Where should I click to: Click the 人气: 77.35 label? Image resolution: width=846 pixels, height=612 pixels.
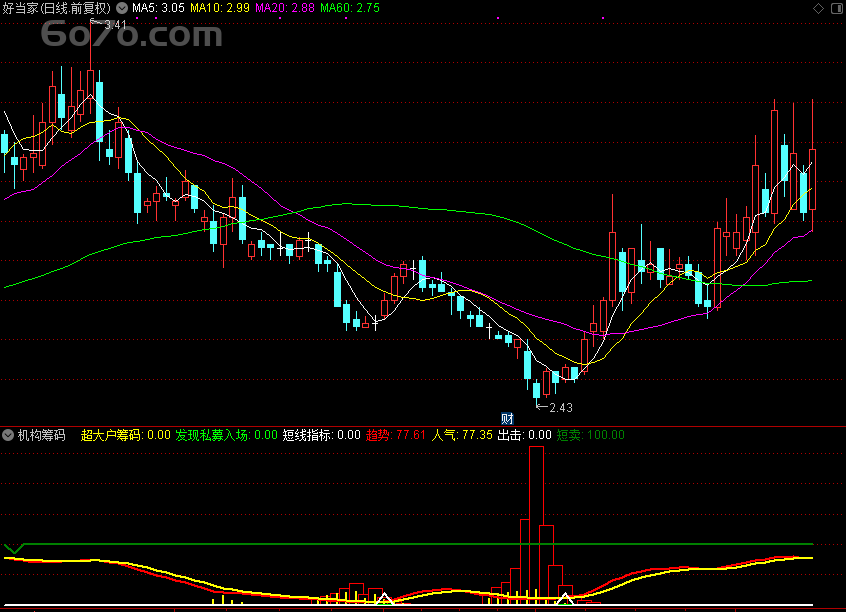462,435
